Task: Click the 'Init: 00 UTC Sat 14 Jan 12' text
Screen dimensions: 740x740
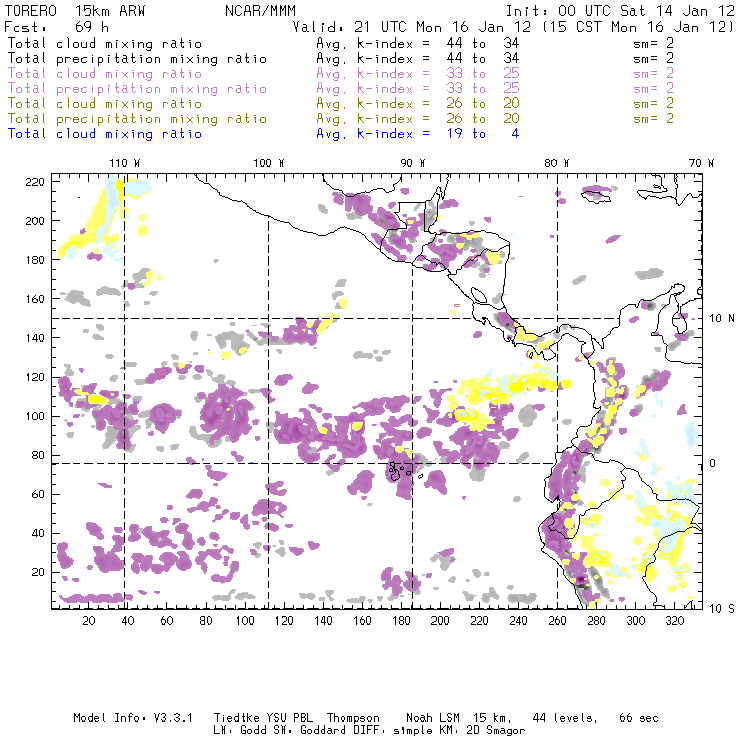Action: click(x=620, y=11)
